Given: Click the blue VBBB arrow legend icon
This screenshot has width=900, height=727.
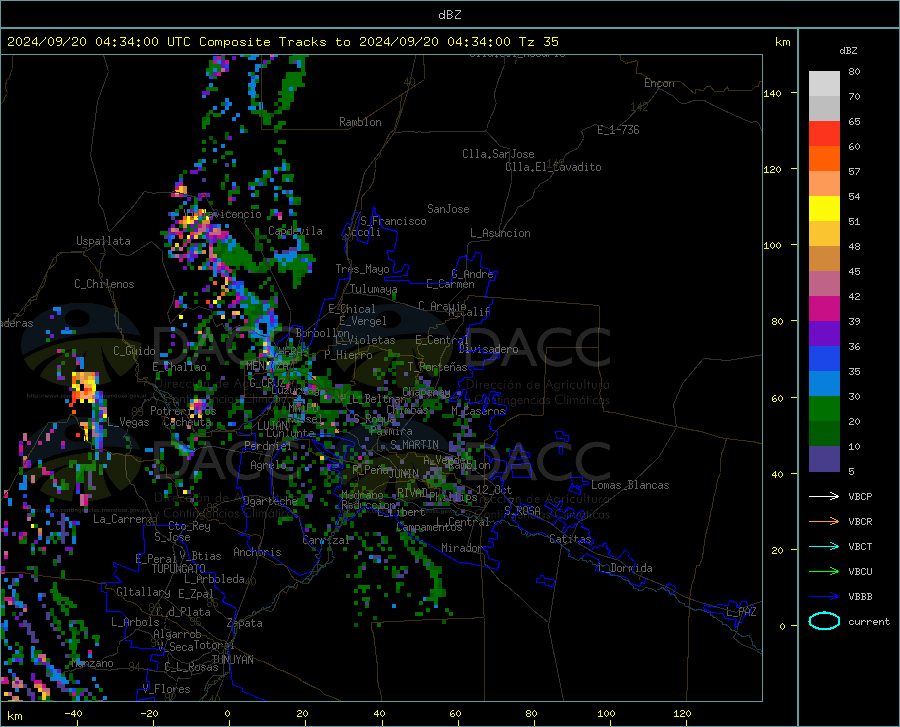Looking at the screenshot, I should [824, 597].
